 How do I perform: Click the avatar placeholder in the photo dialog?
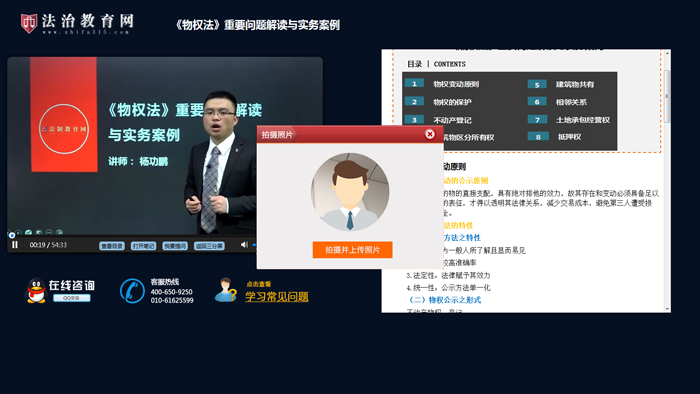point(350,192)
